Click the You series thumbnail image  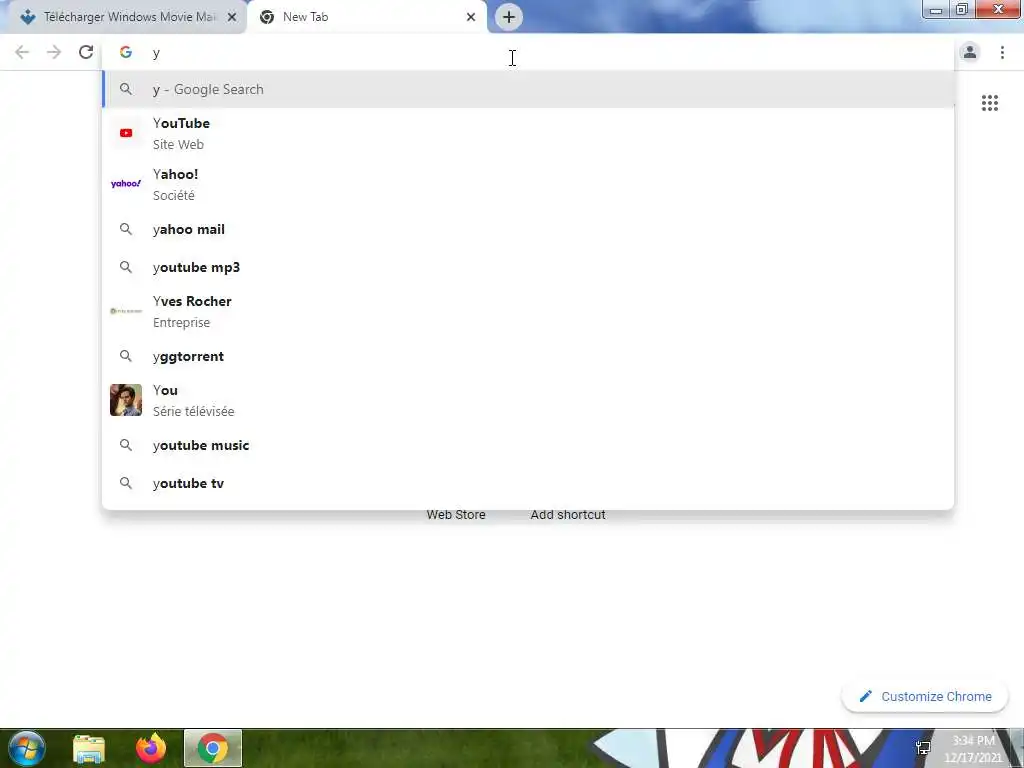[x=126, y=400]
